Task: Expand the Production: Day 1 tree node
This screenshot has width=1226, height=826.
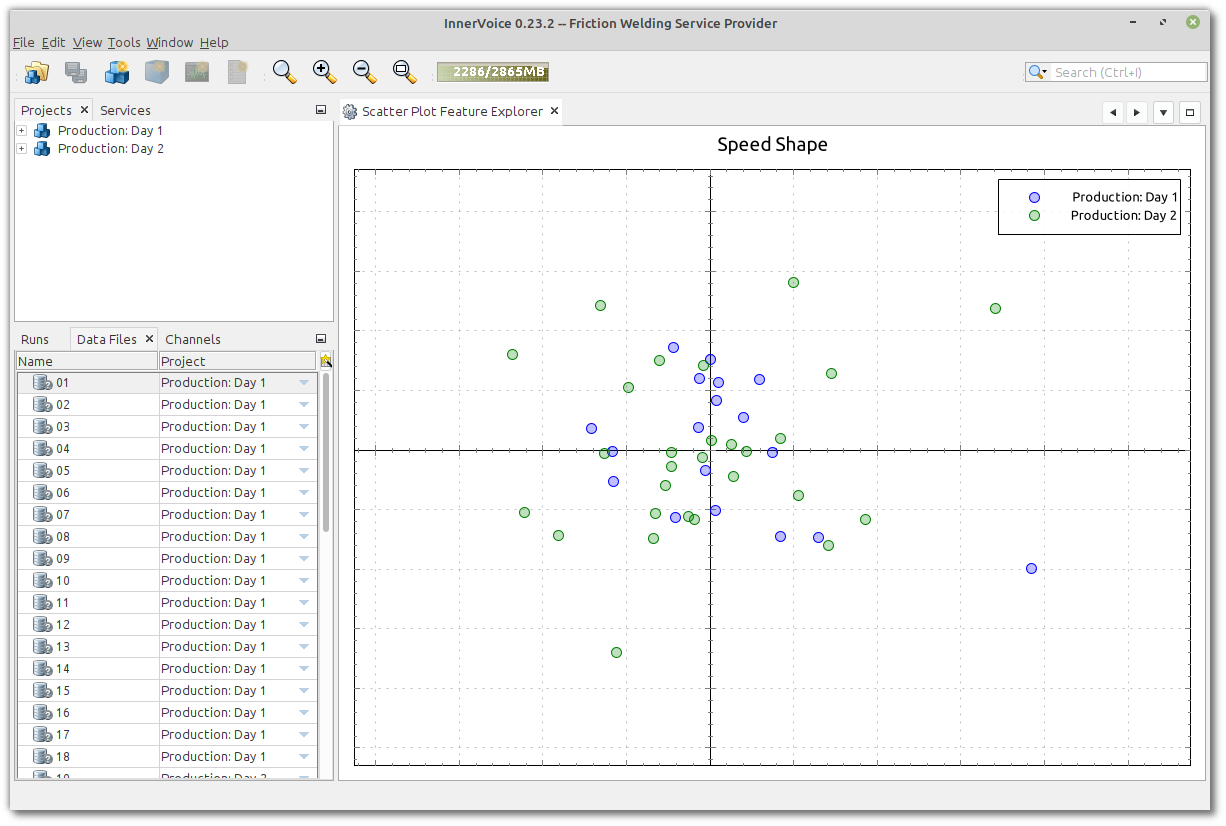Action: tap(22, 131)
